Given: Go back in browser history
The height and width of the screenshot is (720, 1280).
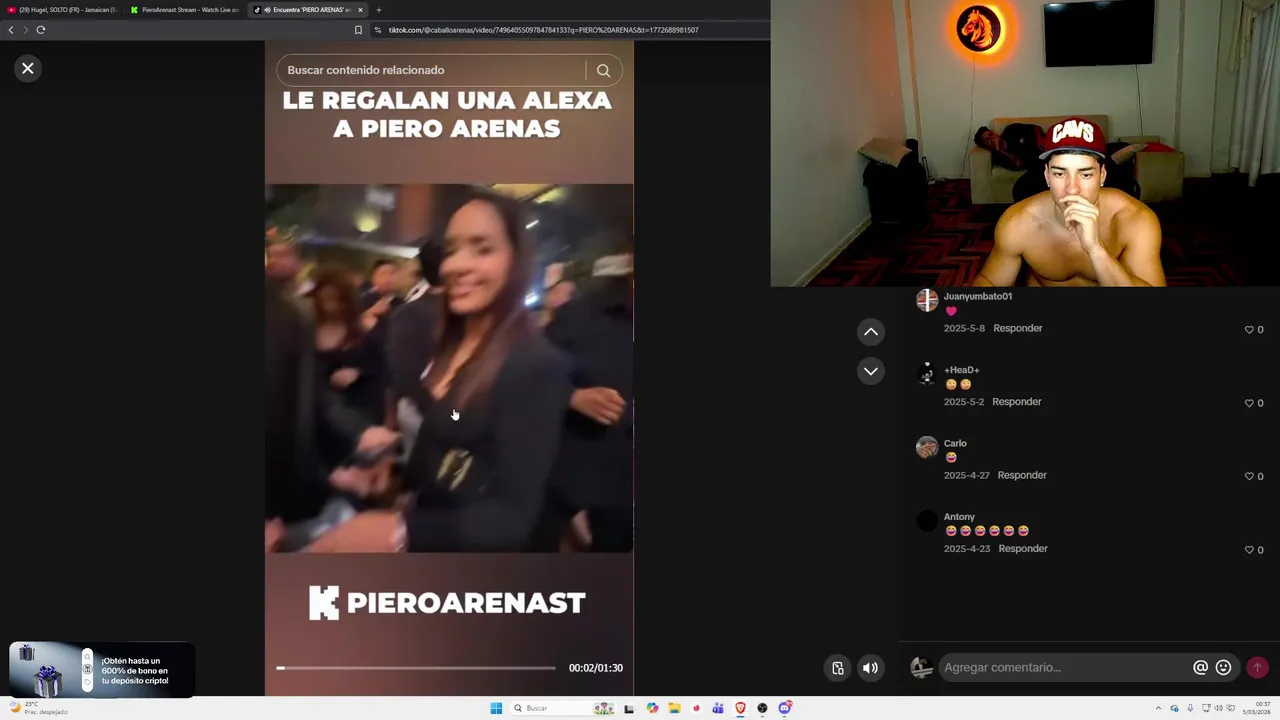Looking at the screenshot, I should coord(11,30).
